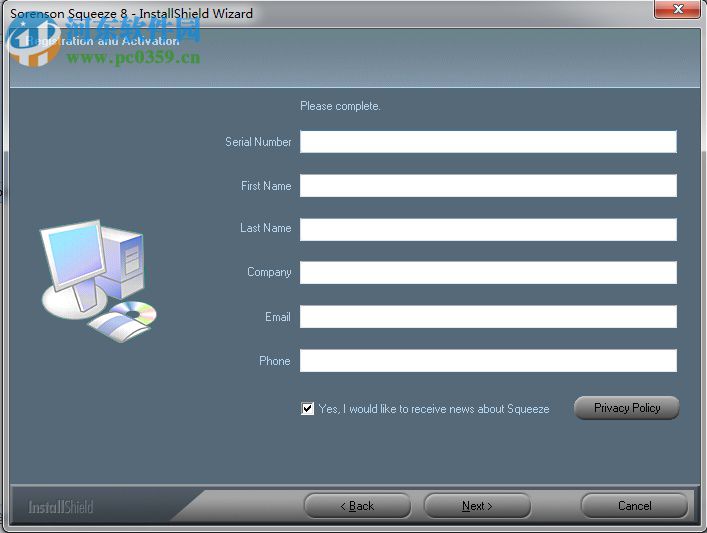Cancel the installation wizard
The height and width of the screenshot is (533, 707).
click(634, 506)
